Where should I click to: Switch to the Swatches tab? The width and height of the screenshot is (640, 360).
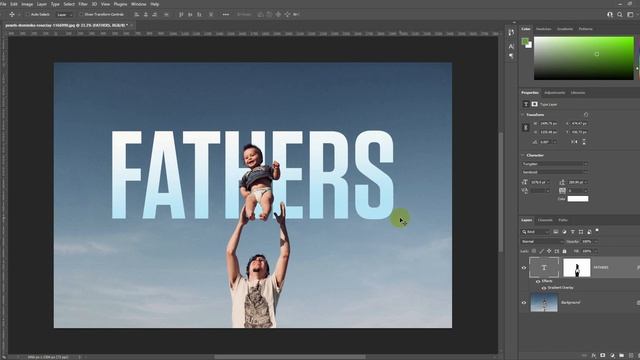[543, 29]
